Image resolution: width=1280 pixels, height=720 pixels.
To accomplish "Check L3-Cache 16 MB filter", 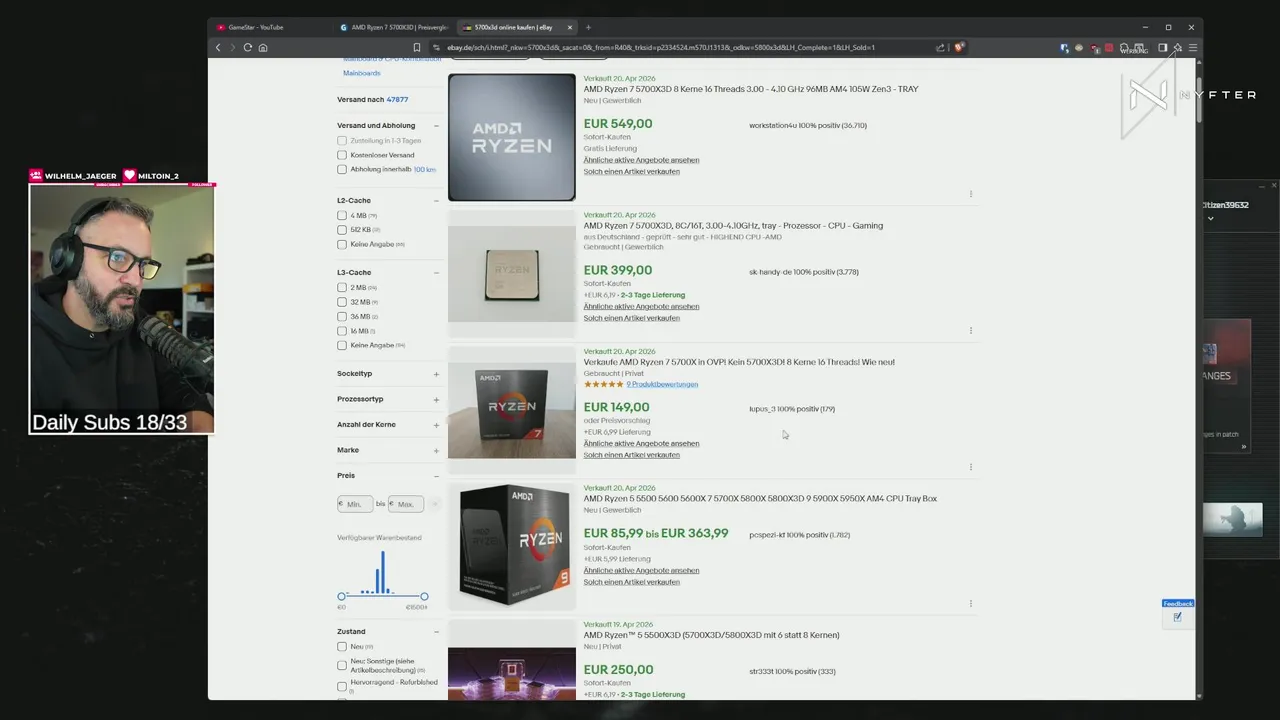I will tap(342, 330).
